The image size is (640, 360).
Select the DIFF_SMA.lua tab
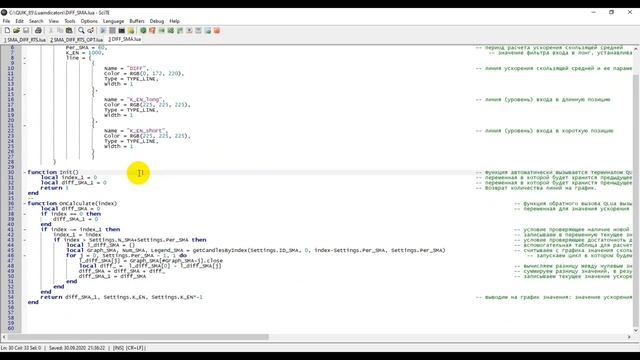click(124, 40)
